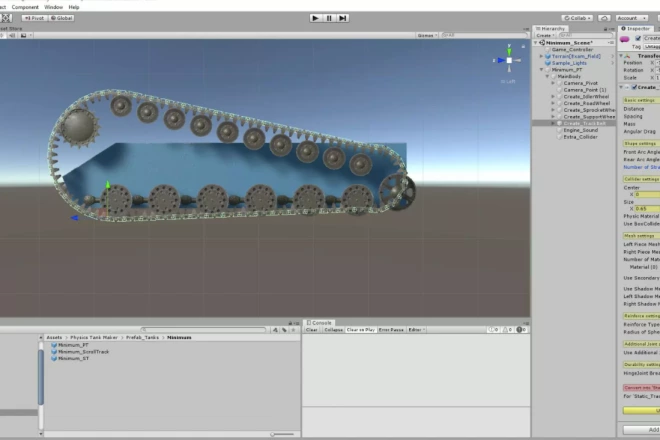This screenshot has height=440, width=660.
Task: Open the Window menu
Action: [52, 6]
